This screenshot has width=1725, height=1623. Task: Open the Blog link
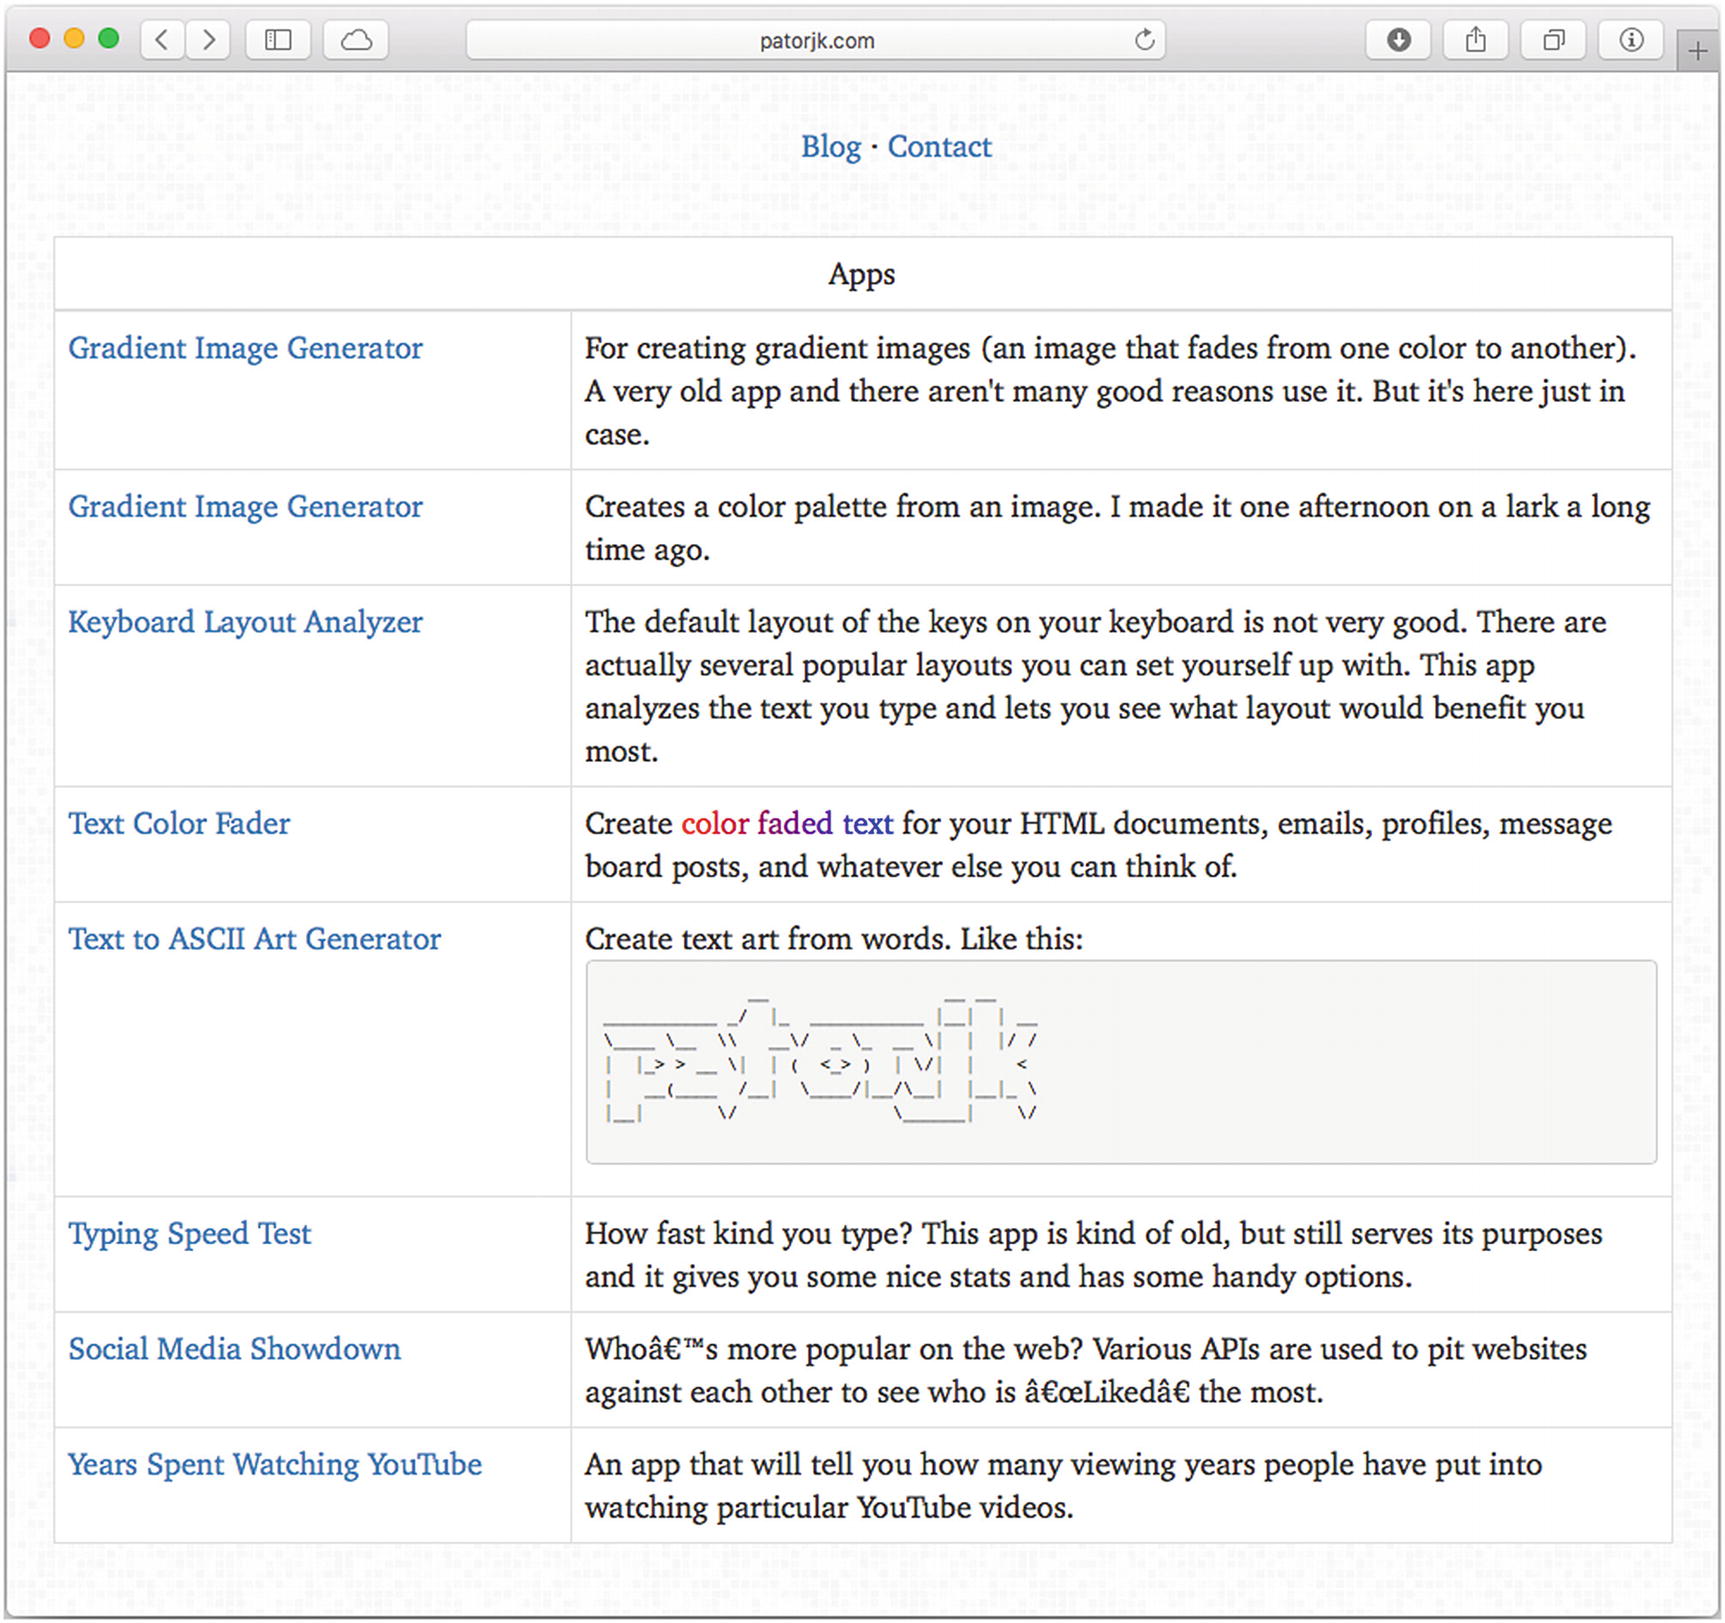(830, 147)
